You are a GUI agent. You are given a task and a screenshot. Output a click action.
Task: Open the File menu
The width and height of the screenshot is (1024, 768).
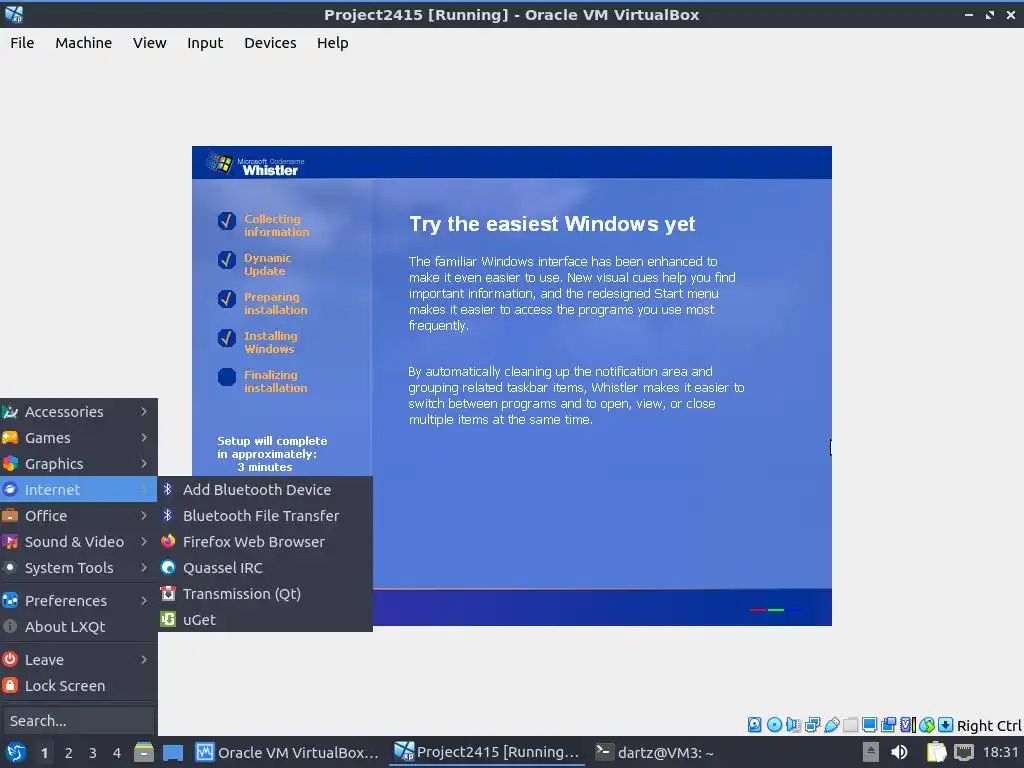click(x=22, y=42)
